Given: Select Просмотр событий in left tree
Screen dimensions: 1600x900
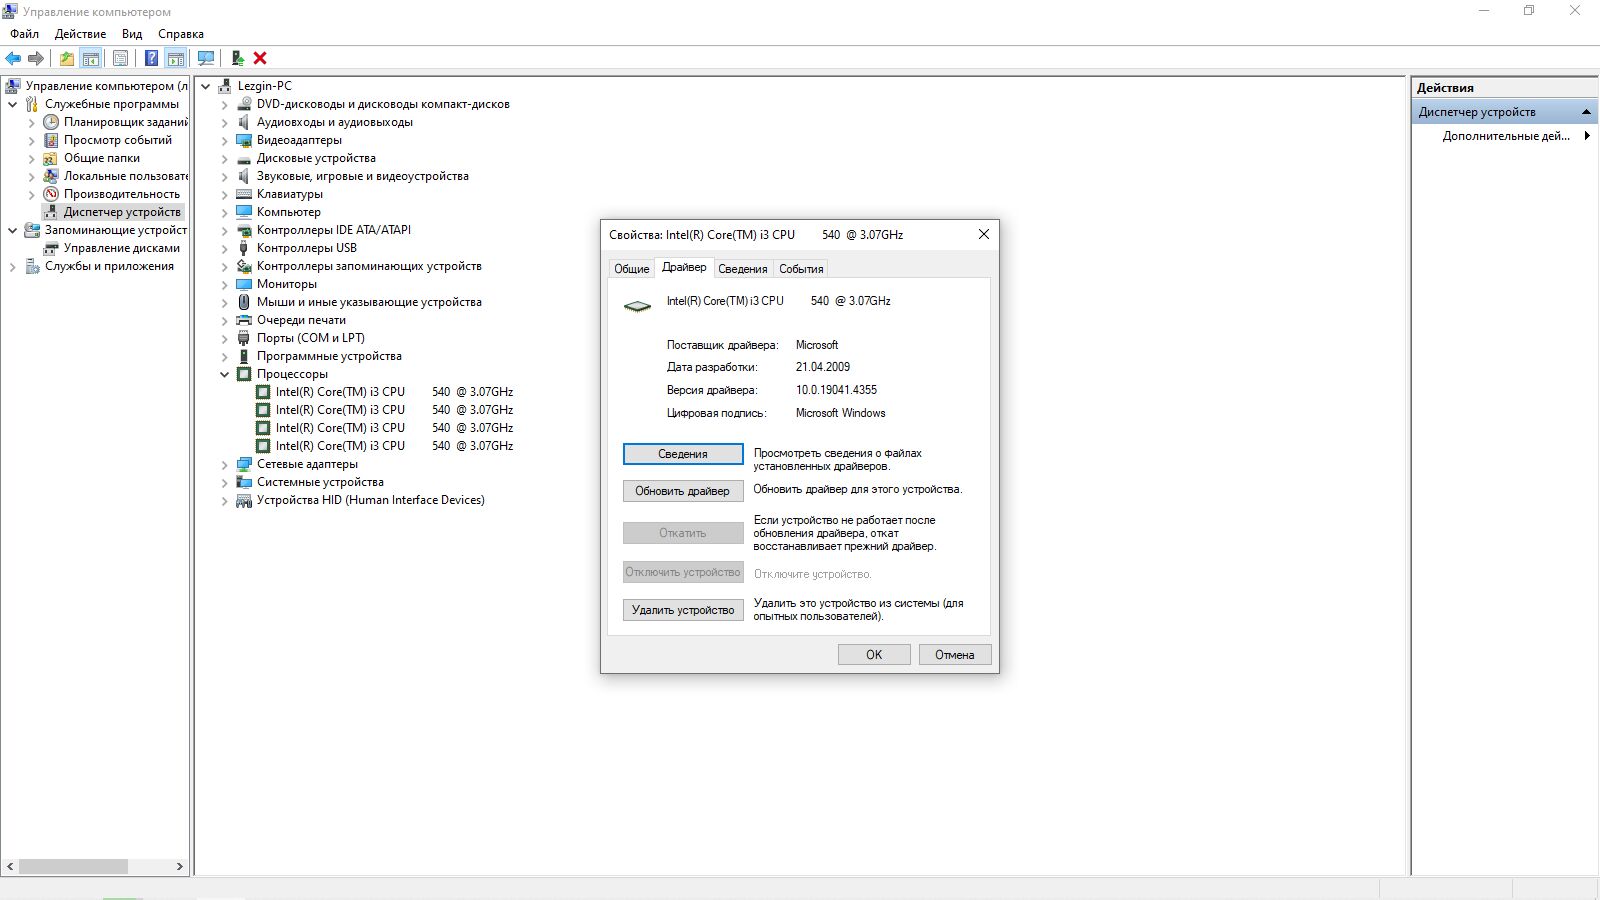Looking at the screenshot, I should 118,140.
